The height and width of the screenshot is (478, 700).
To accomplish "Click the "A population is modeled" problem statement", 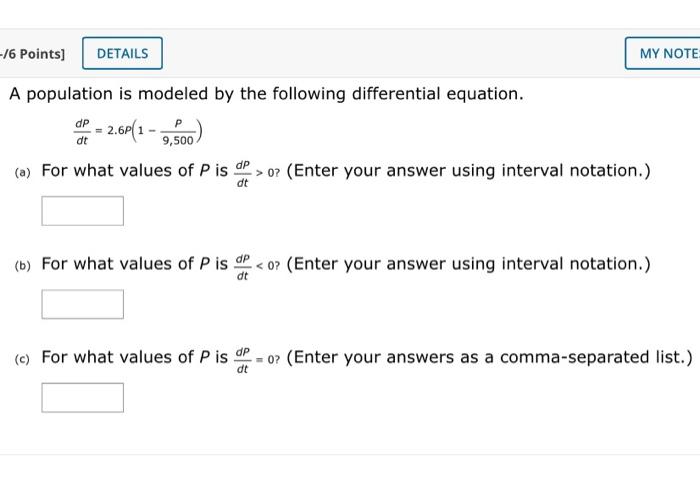I will tap(266, 94).
